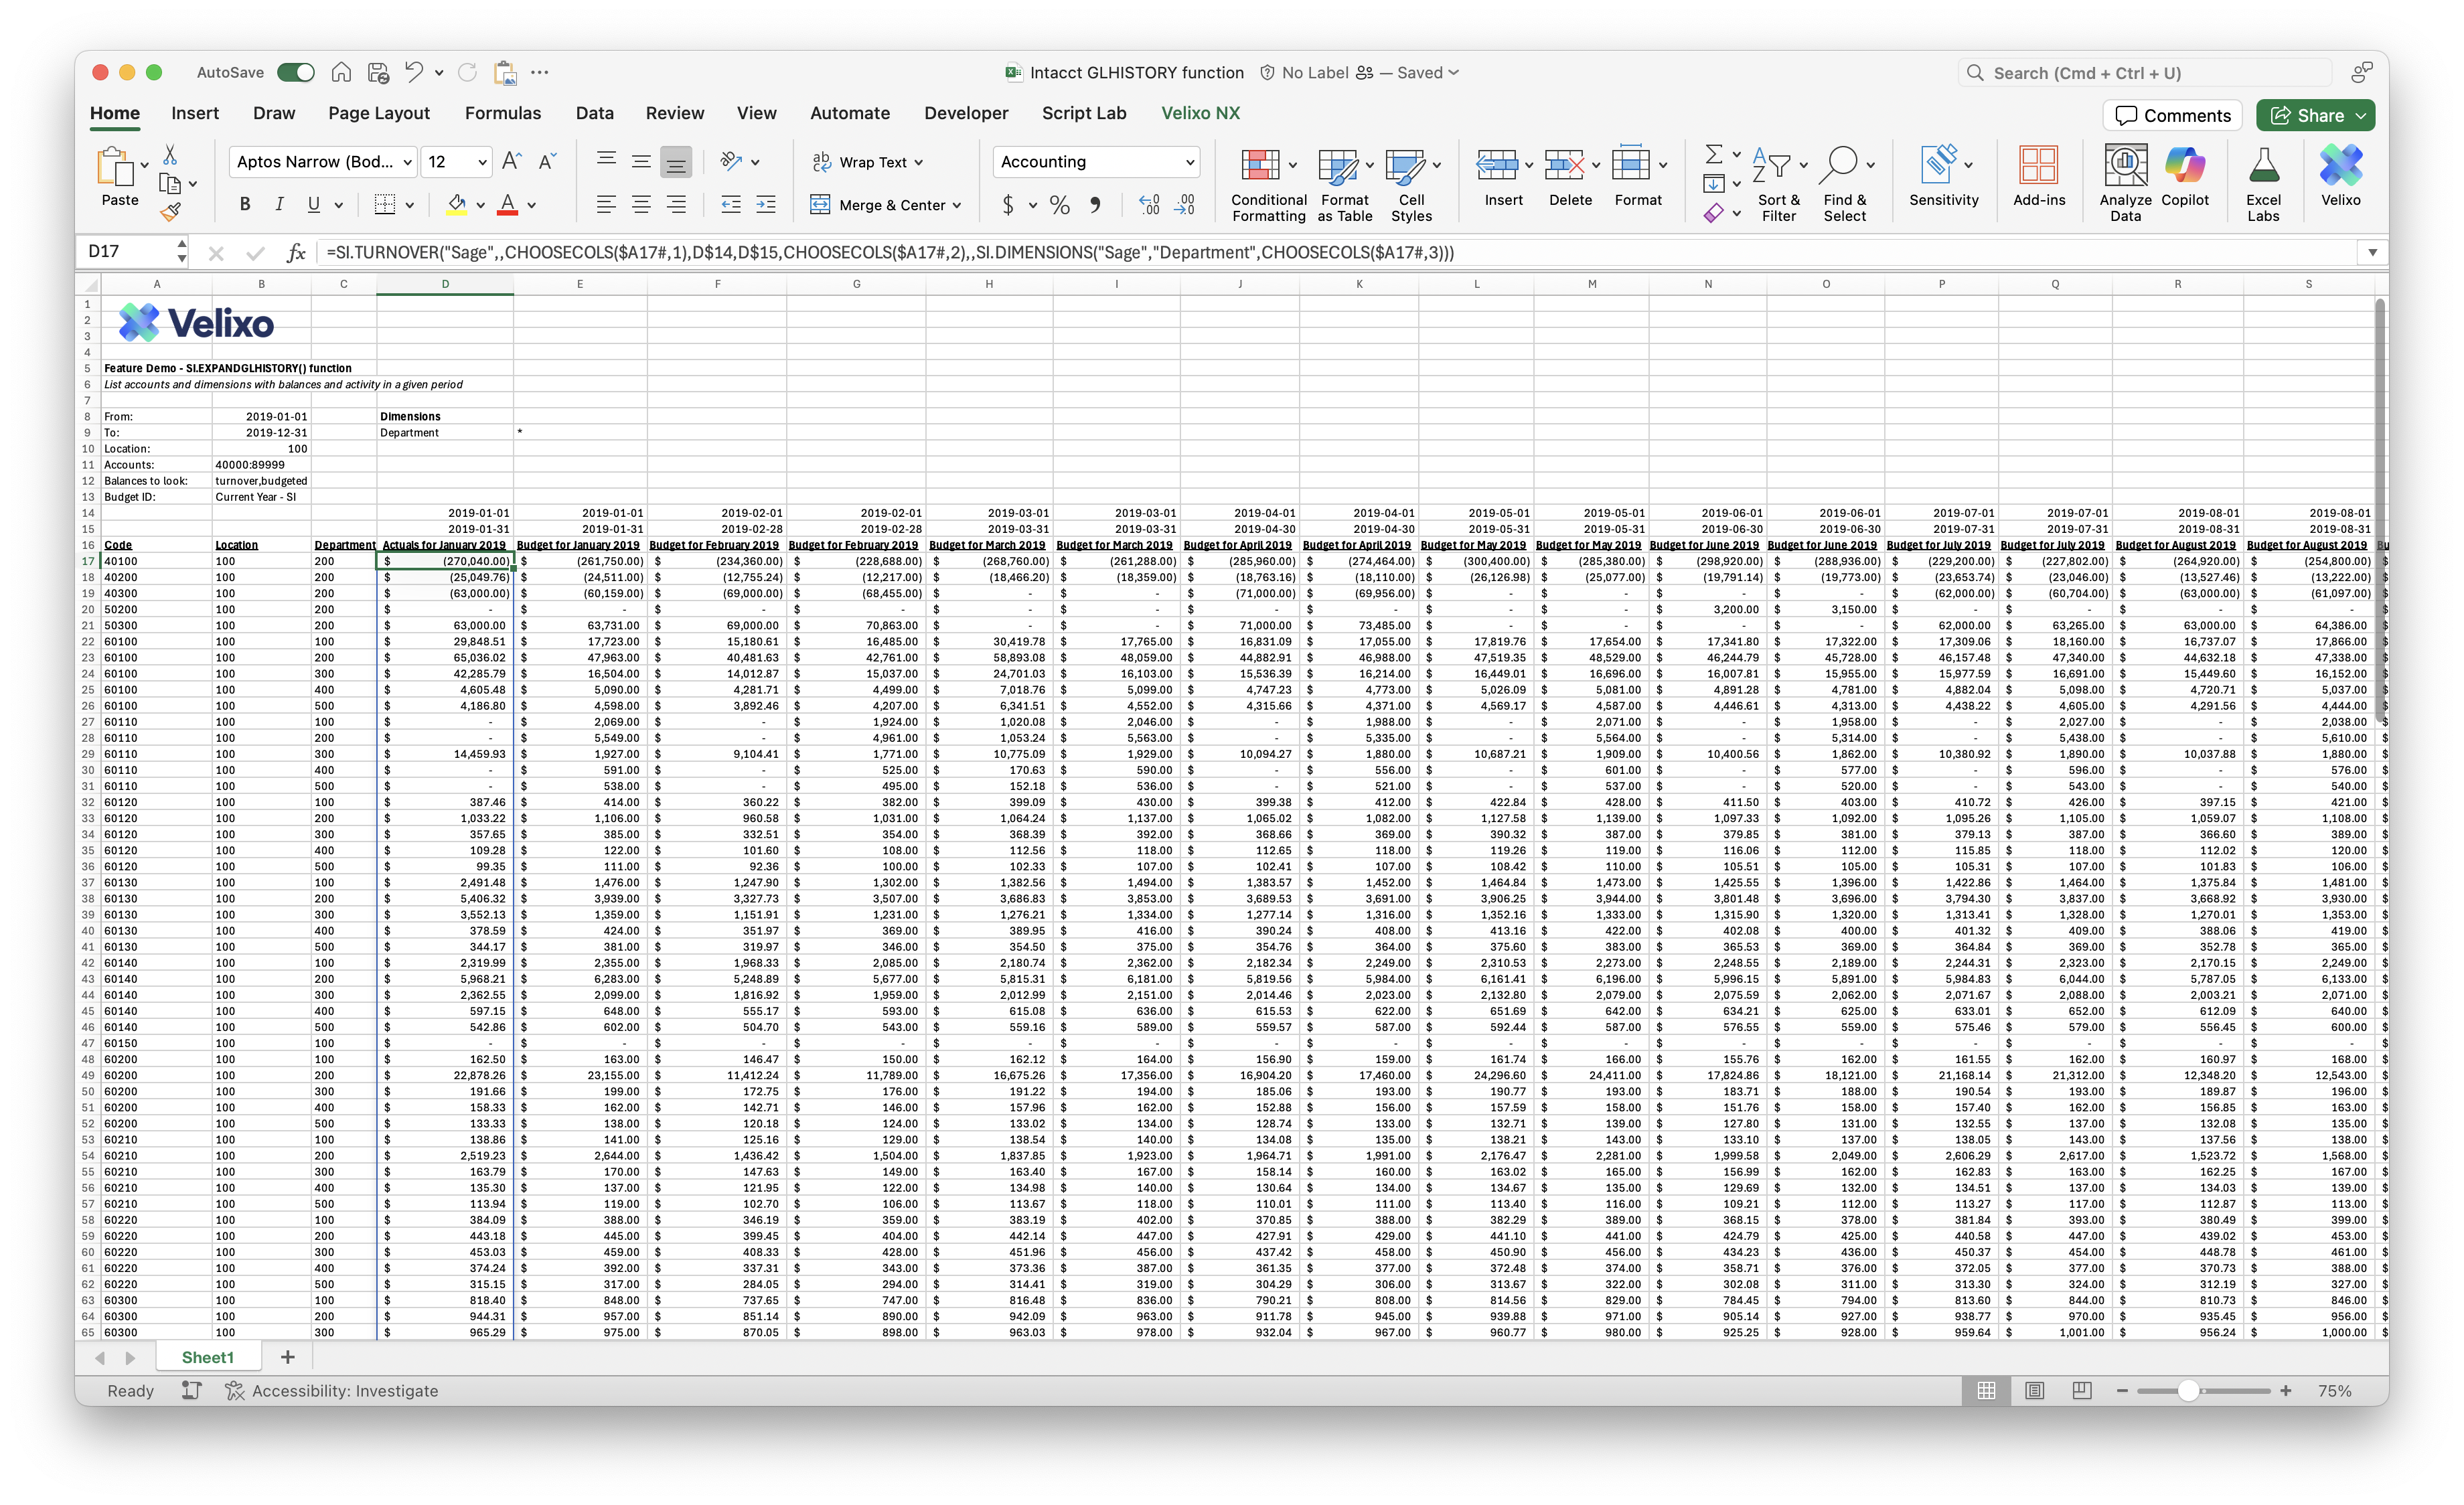Image resolution: width=2464 pixels, height=1505 pixels.
Task: Toggle bold formatting
Action: coord(245,205)
